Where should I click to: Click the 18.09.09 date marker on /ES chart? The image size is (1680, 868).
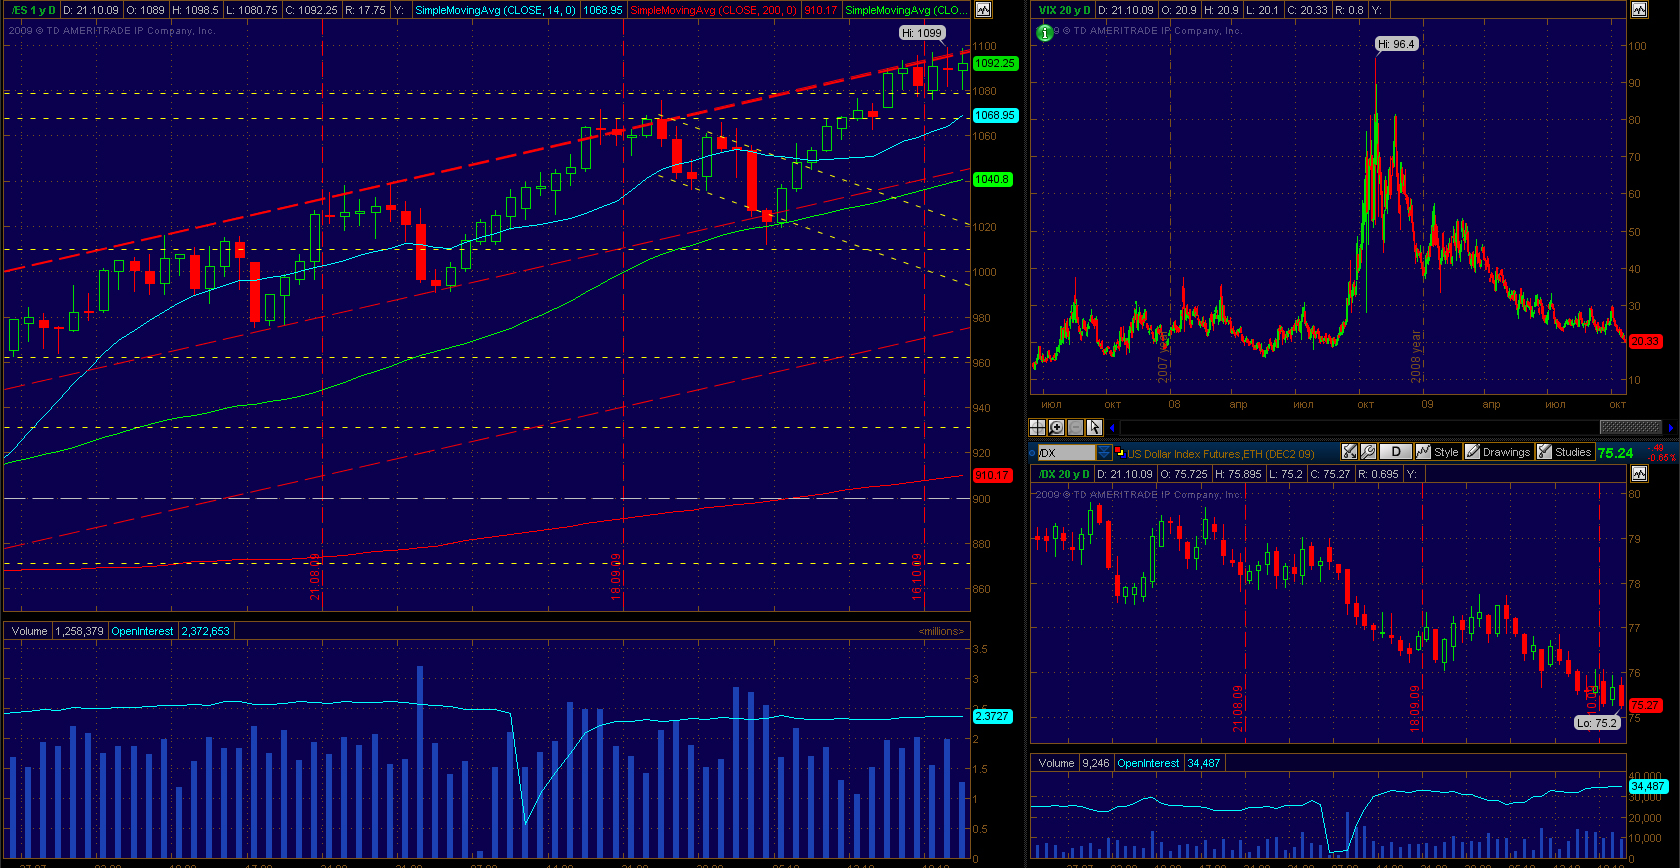coord(616,576)
